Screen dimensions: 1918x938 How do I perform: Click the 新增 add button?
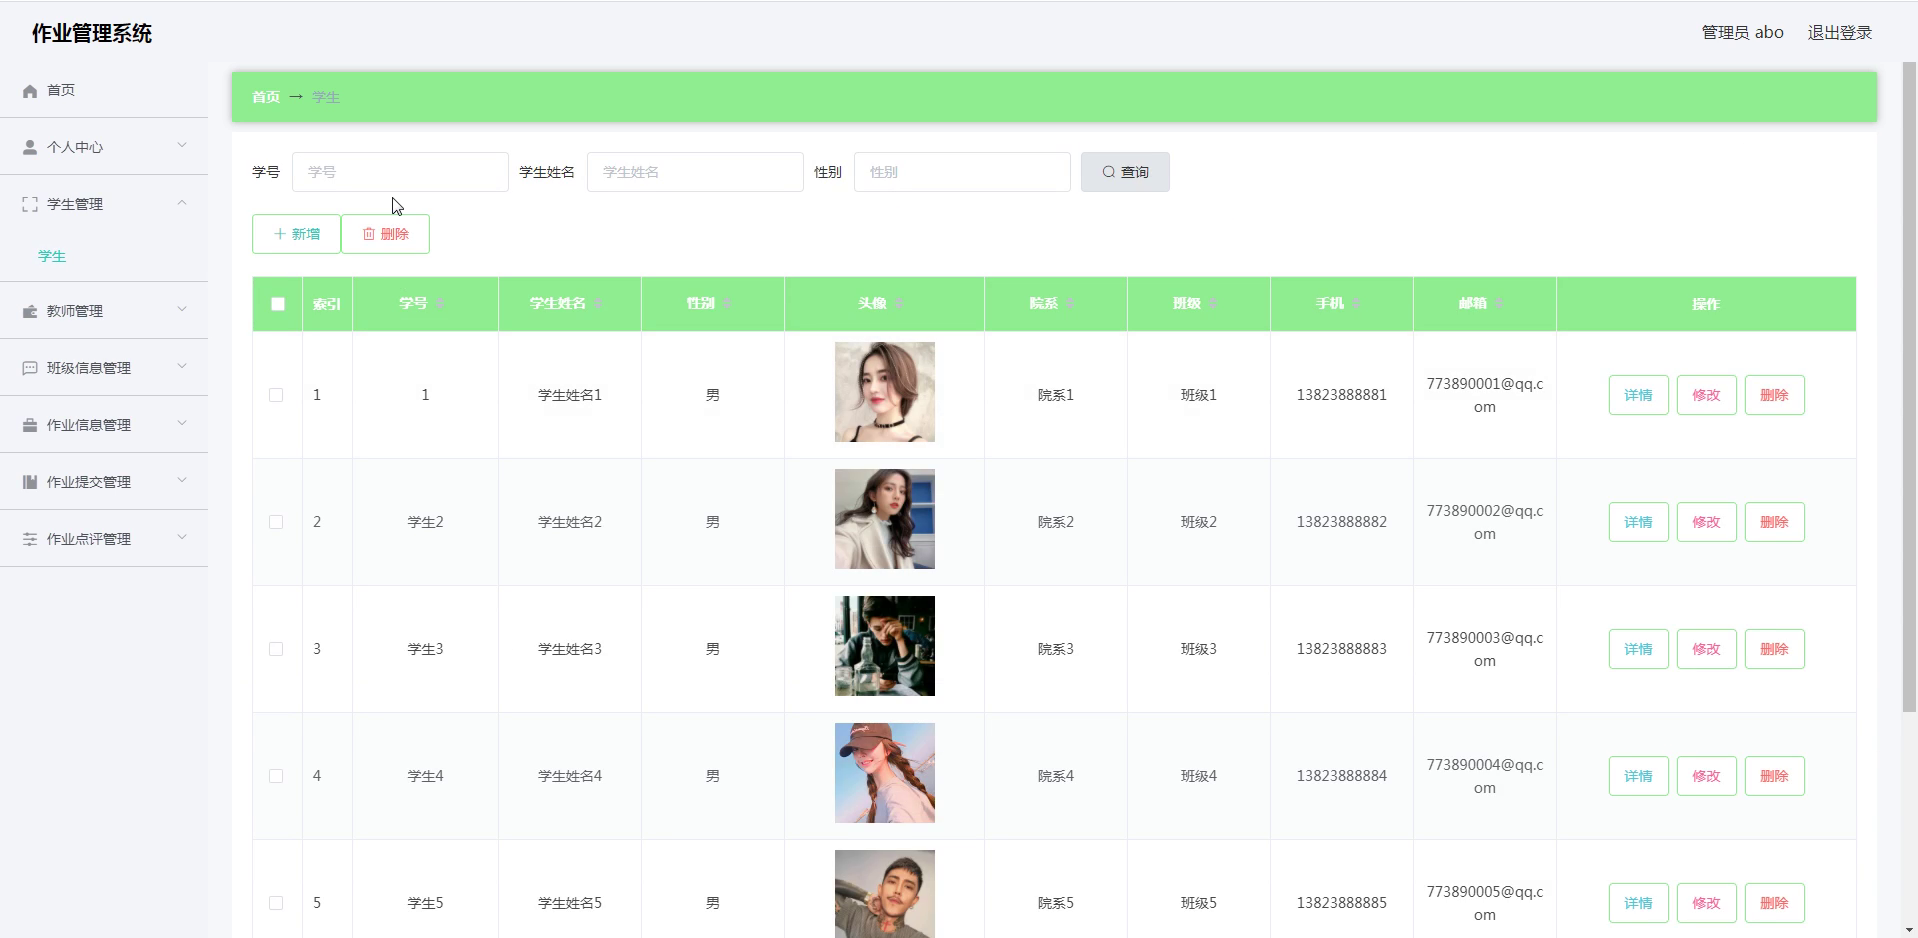[x=296, y=234]
